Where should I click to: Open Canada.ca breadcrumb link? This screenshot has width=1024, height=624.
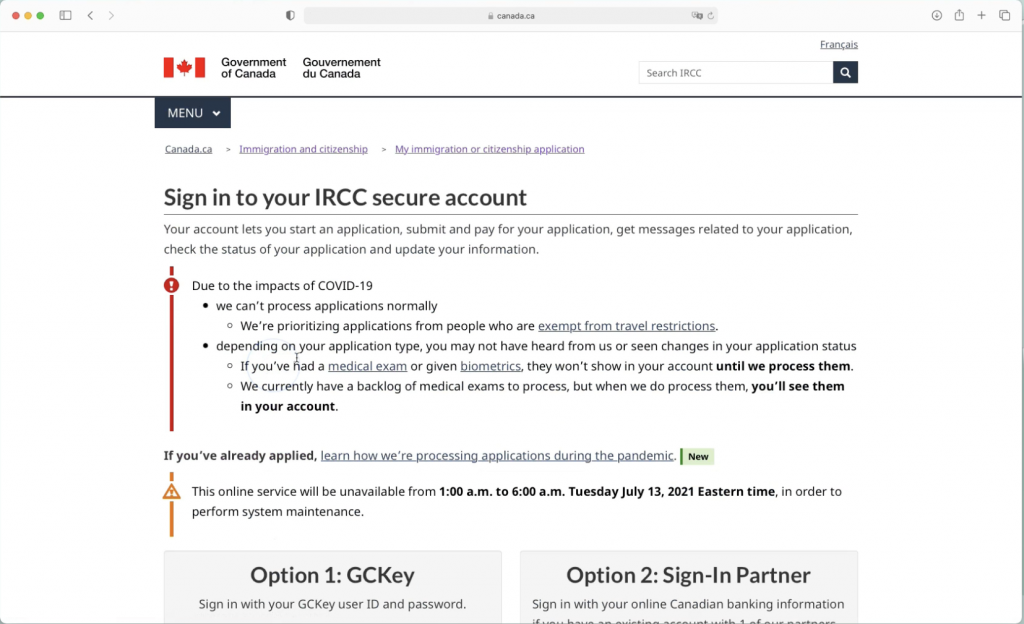188,149
